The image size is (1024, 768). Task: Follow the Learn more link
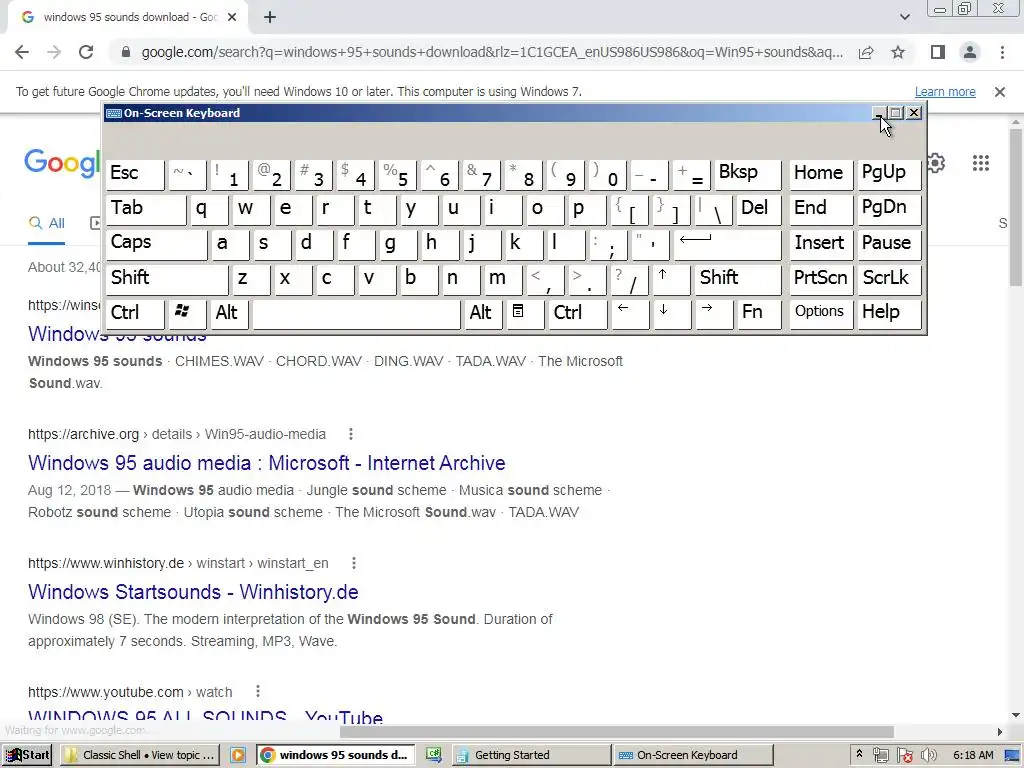pos(945,92)
